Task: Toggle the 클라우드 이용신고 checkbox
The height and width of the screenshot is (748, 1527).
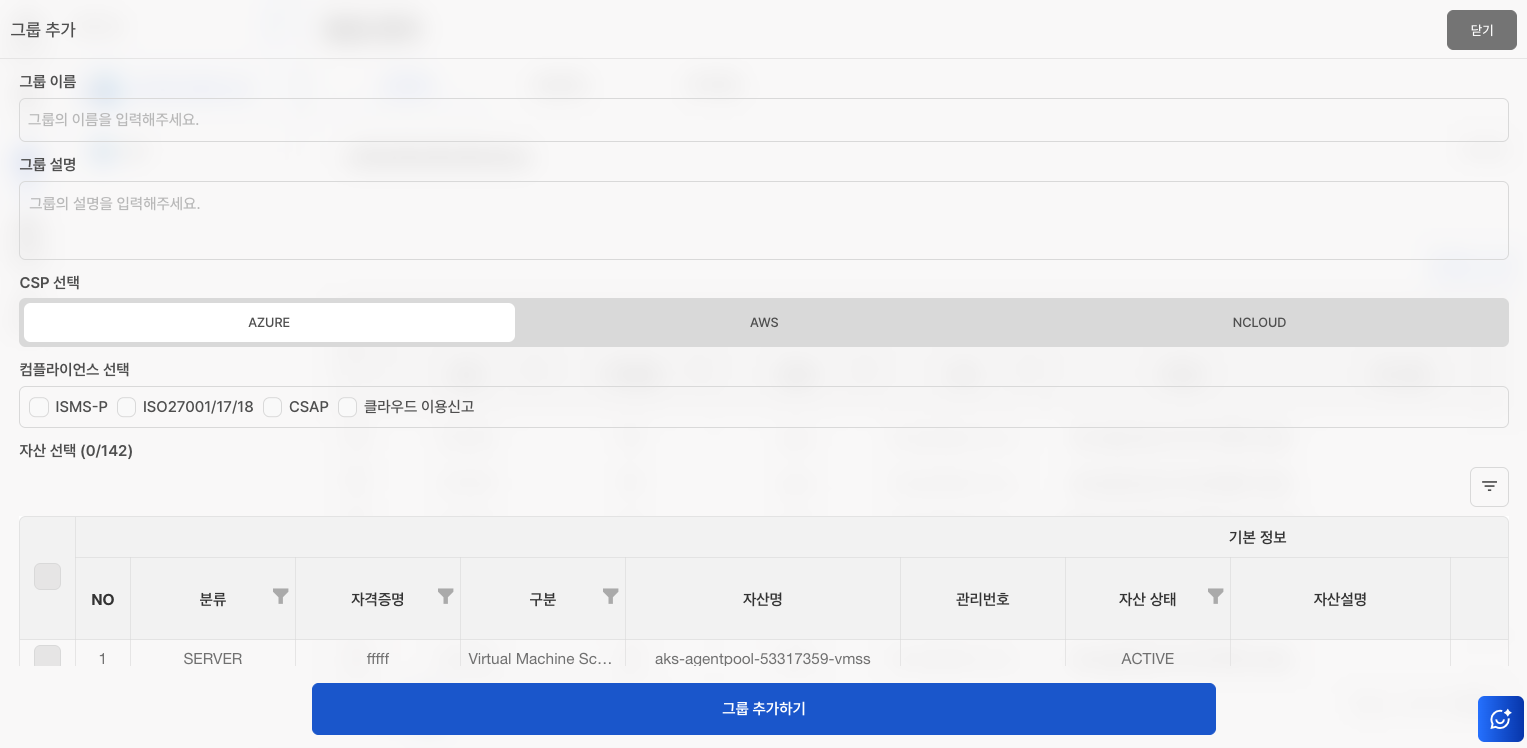Action: click(347, 407)
